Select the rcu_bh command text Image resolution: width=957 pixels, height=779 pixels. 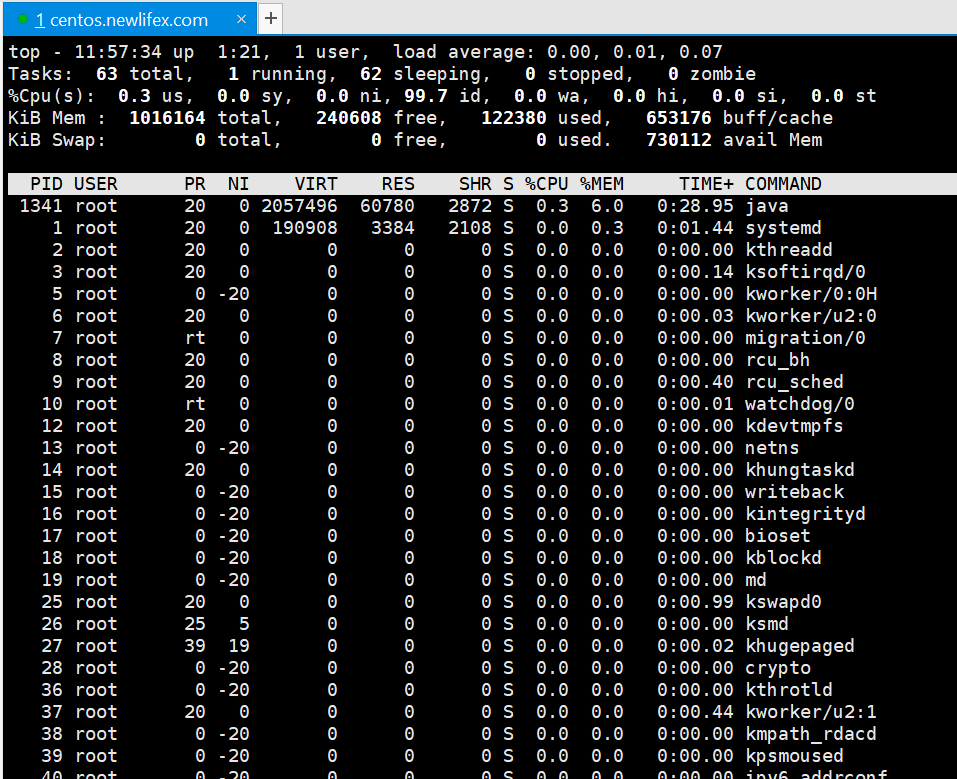point(778,360)
